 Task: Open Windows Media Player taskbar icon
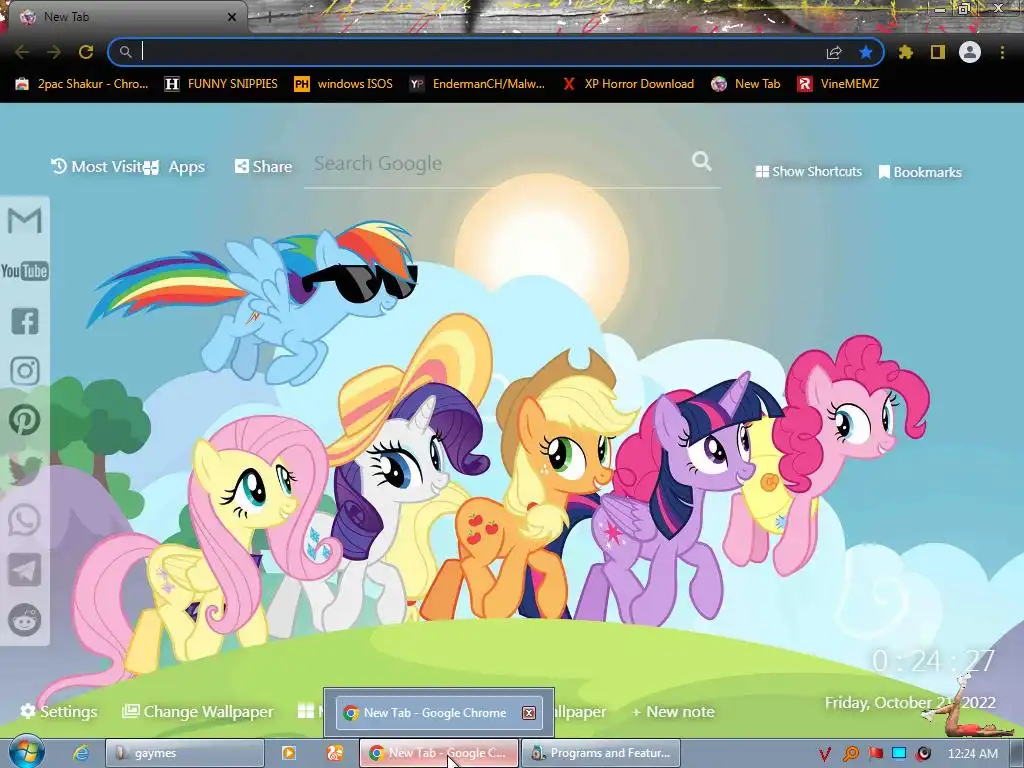[x=289, y=753]
